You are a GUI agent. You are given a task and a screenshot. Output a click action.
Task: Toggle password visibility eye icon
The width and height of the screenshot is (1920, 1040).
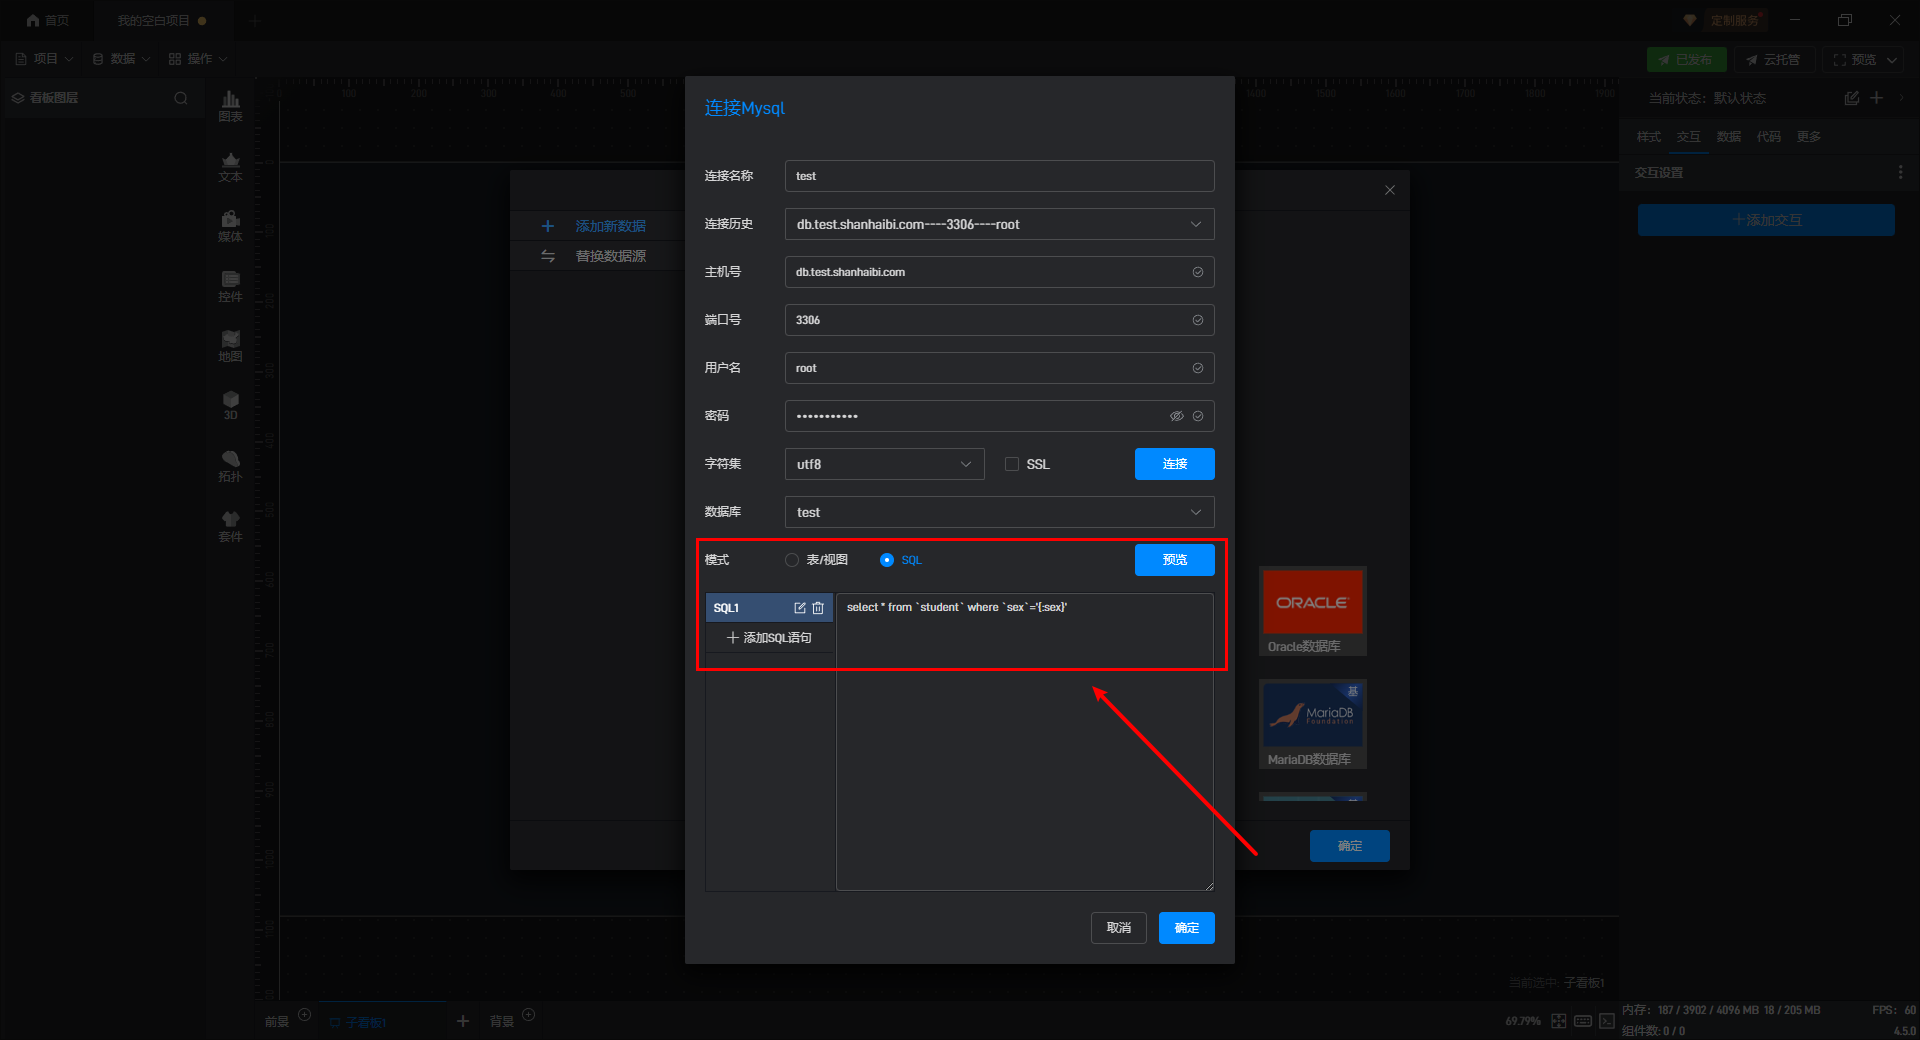click(1177, 416)
